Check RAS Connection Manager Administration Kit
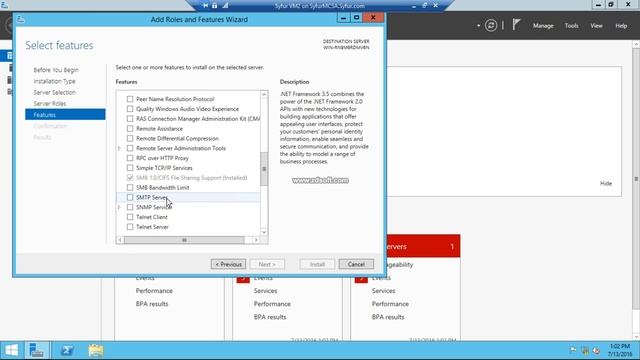640x360 pixels. tap(130, 118)
